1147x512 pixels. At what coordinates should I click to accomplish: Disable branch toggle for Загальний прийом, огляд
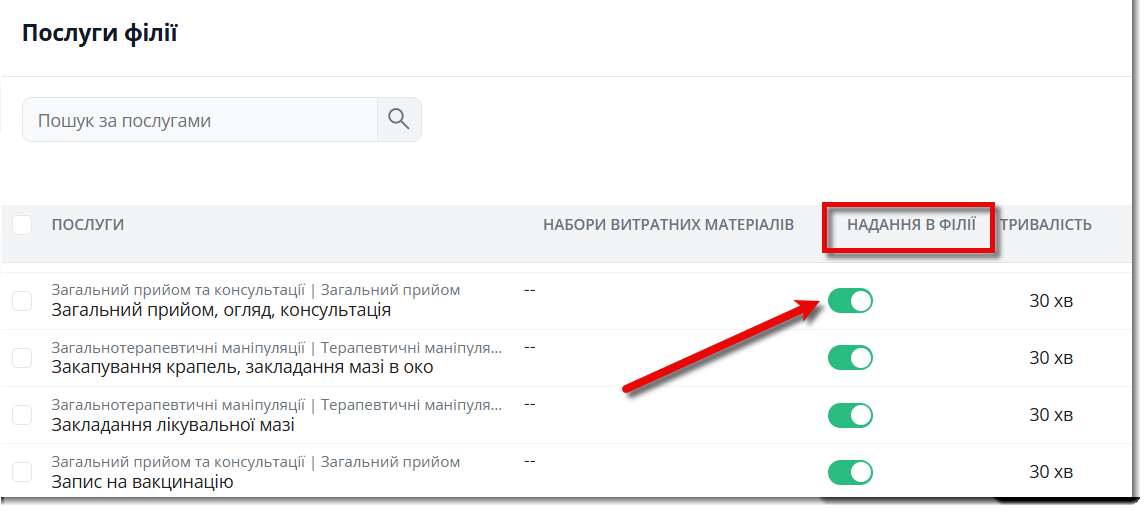pos(850,301)
